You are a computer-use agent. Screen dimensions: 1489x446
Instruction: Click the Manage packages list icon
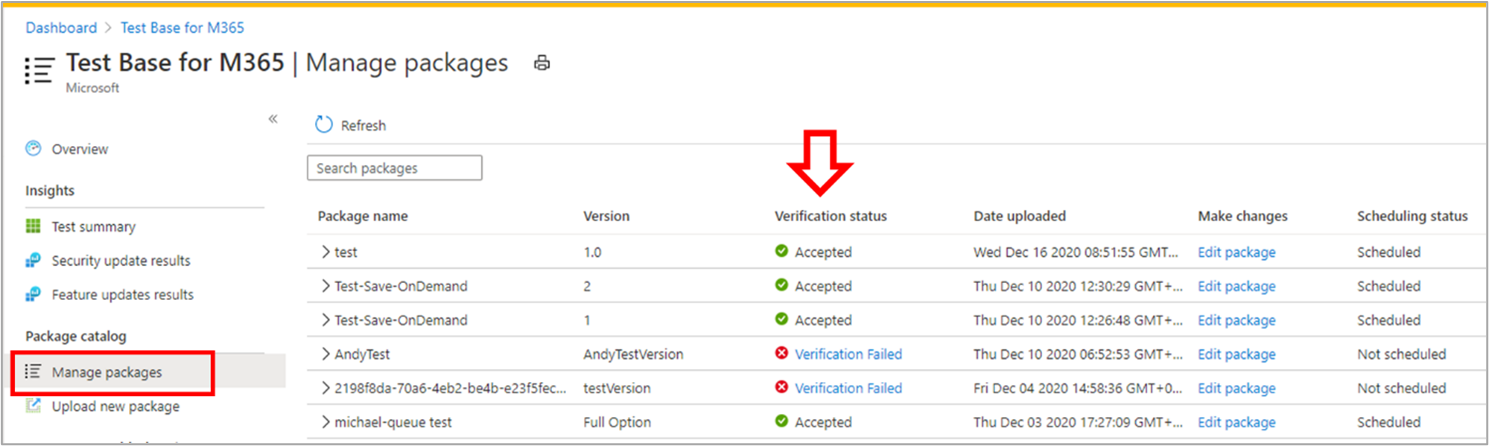pos(33,372)
